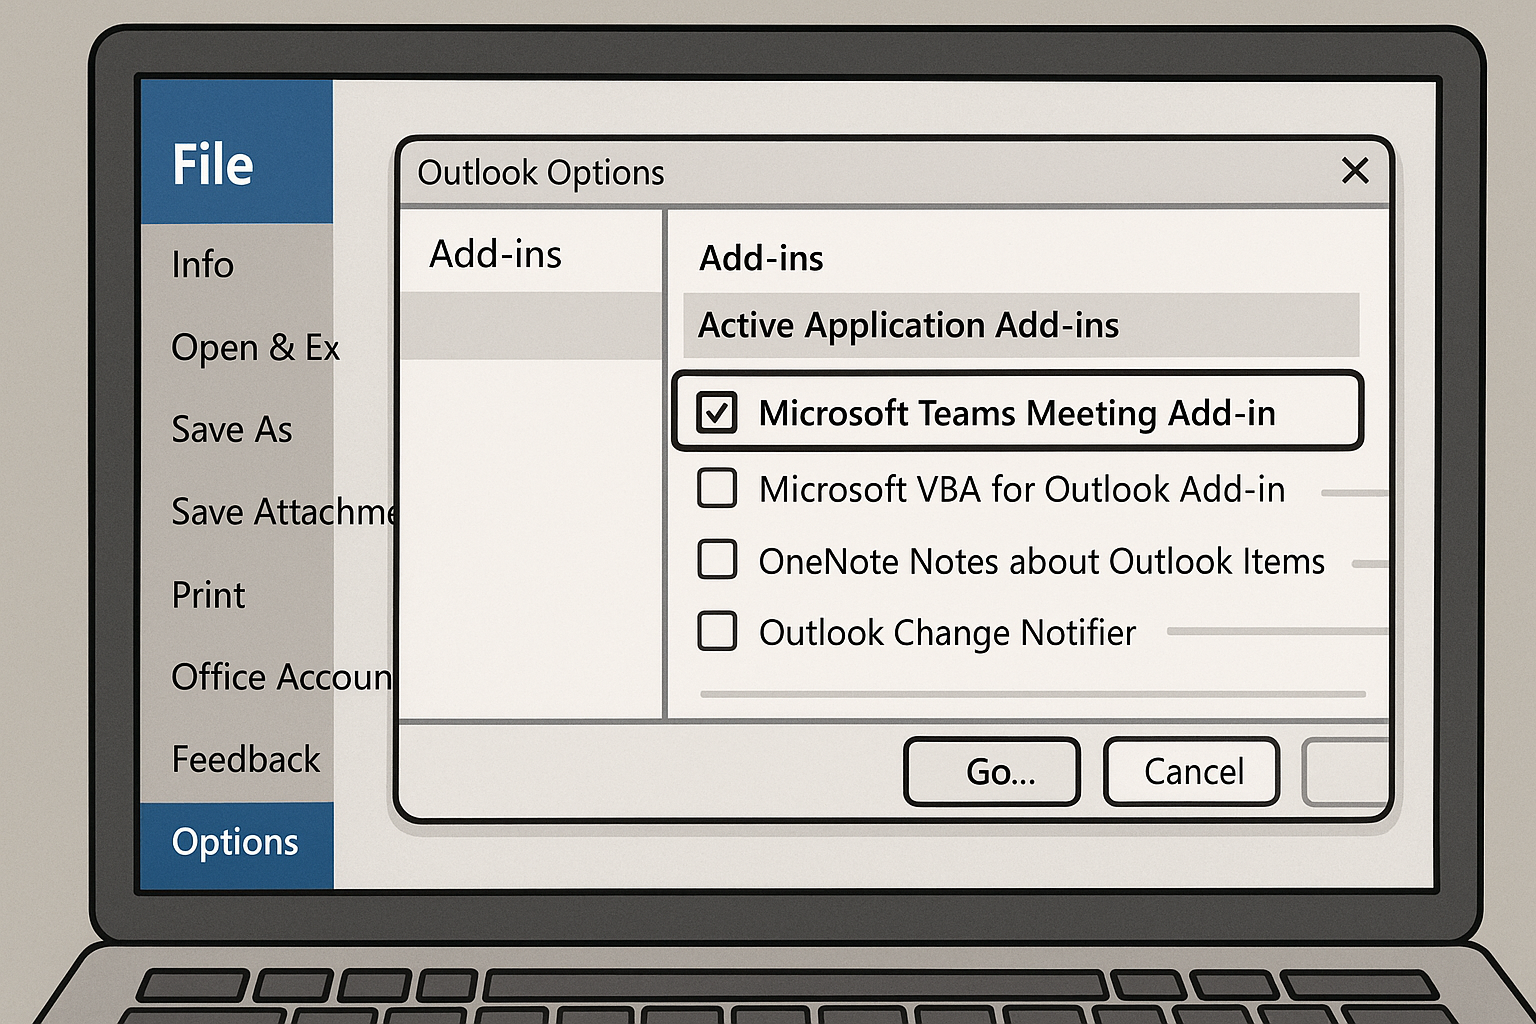Go to Office Account
1536x1024 pixels.
tap(282, 677)
